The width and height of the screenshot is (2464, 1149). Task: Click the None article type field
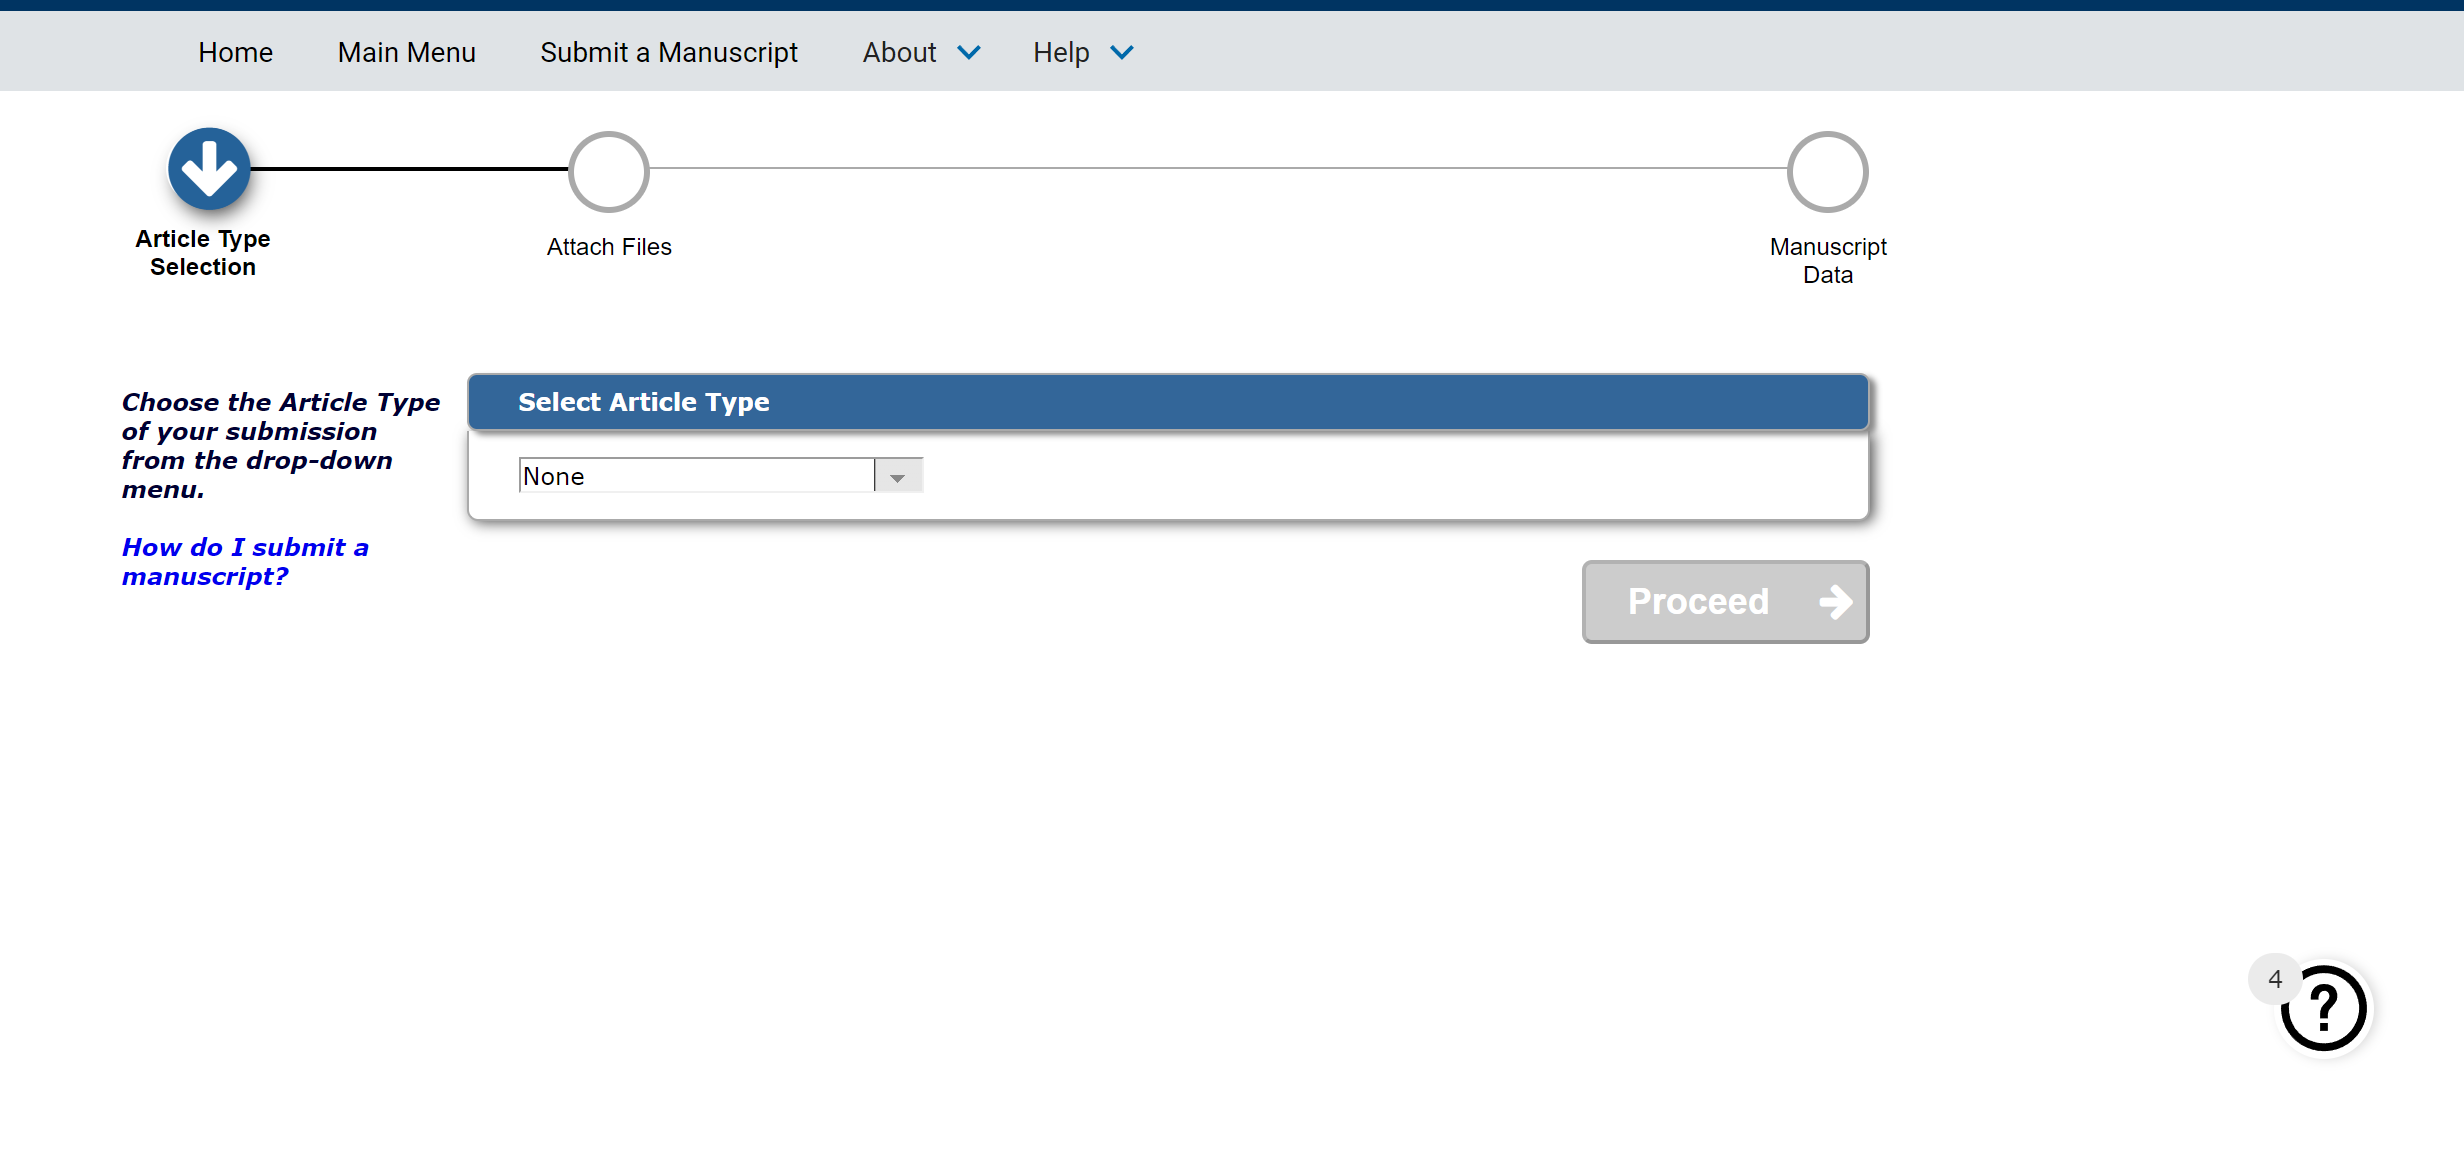pyautogui.click(x=696, y=477)
